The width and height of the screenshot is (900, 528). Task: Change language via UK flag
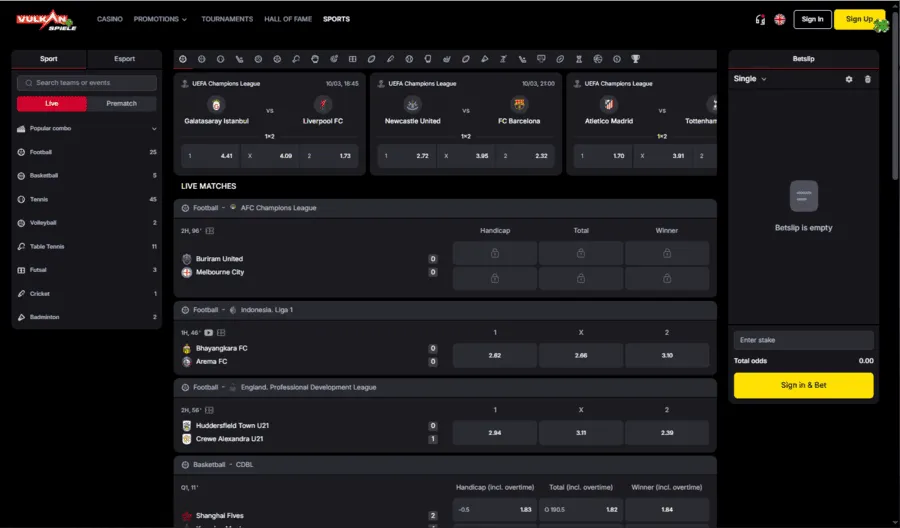(x=779, y=20)
